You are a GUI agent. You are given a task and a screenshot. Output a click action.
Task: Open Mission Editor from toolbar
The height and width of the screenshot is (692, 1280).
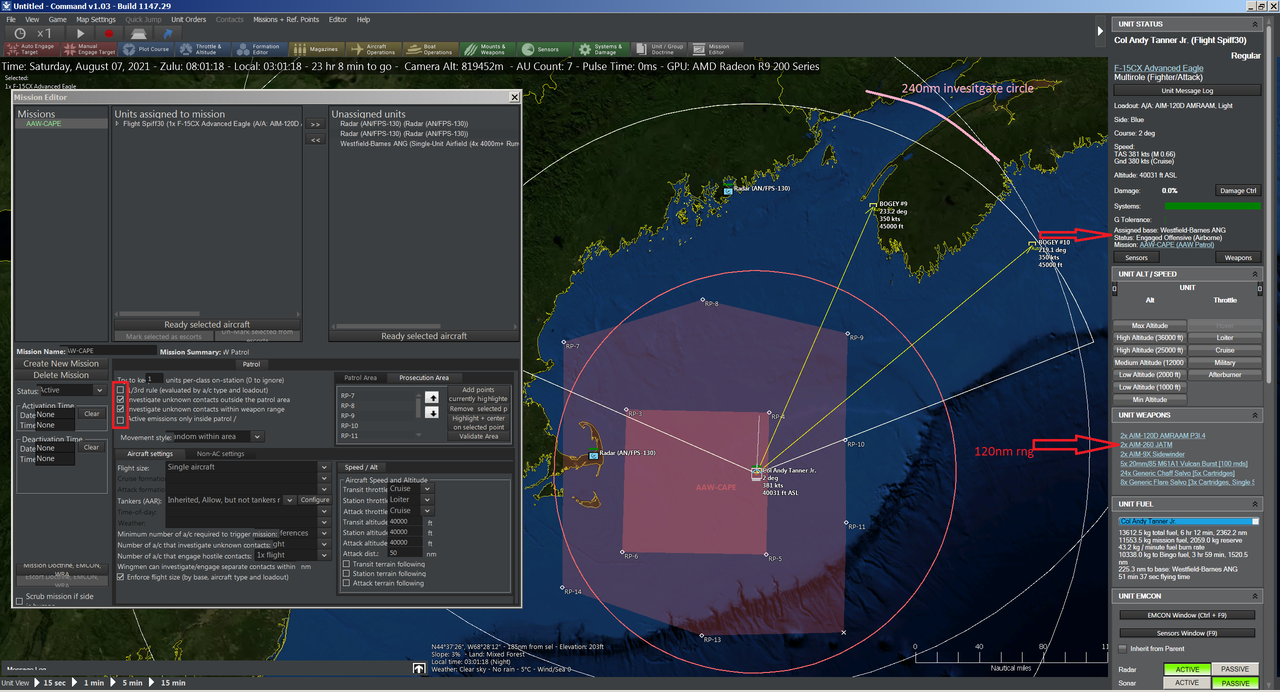[x=715, y=48]
